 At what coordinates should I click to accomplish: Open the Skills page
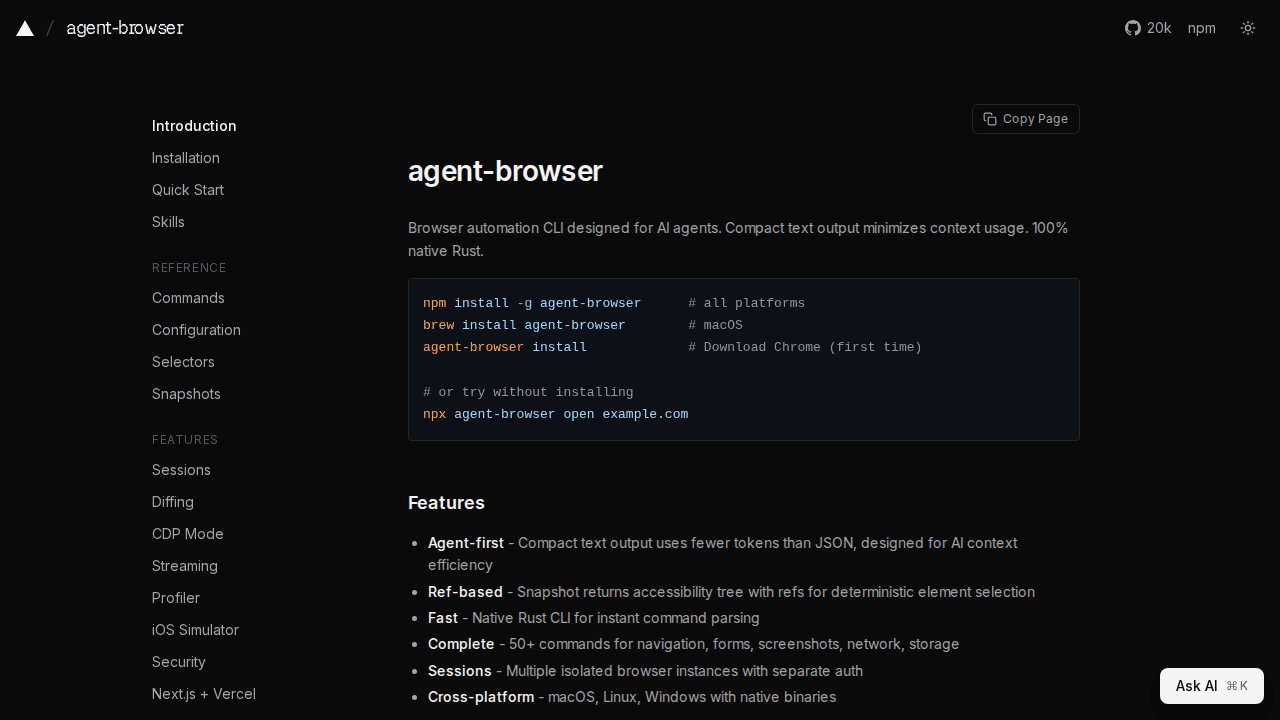click(168, 222)
